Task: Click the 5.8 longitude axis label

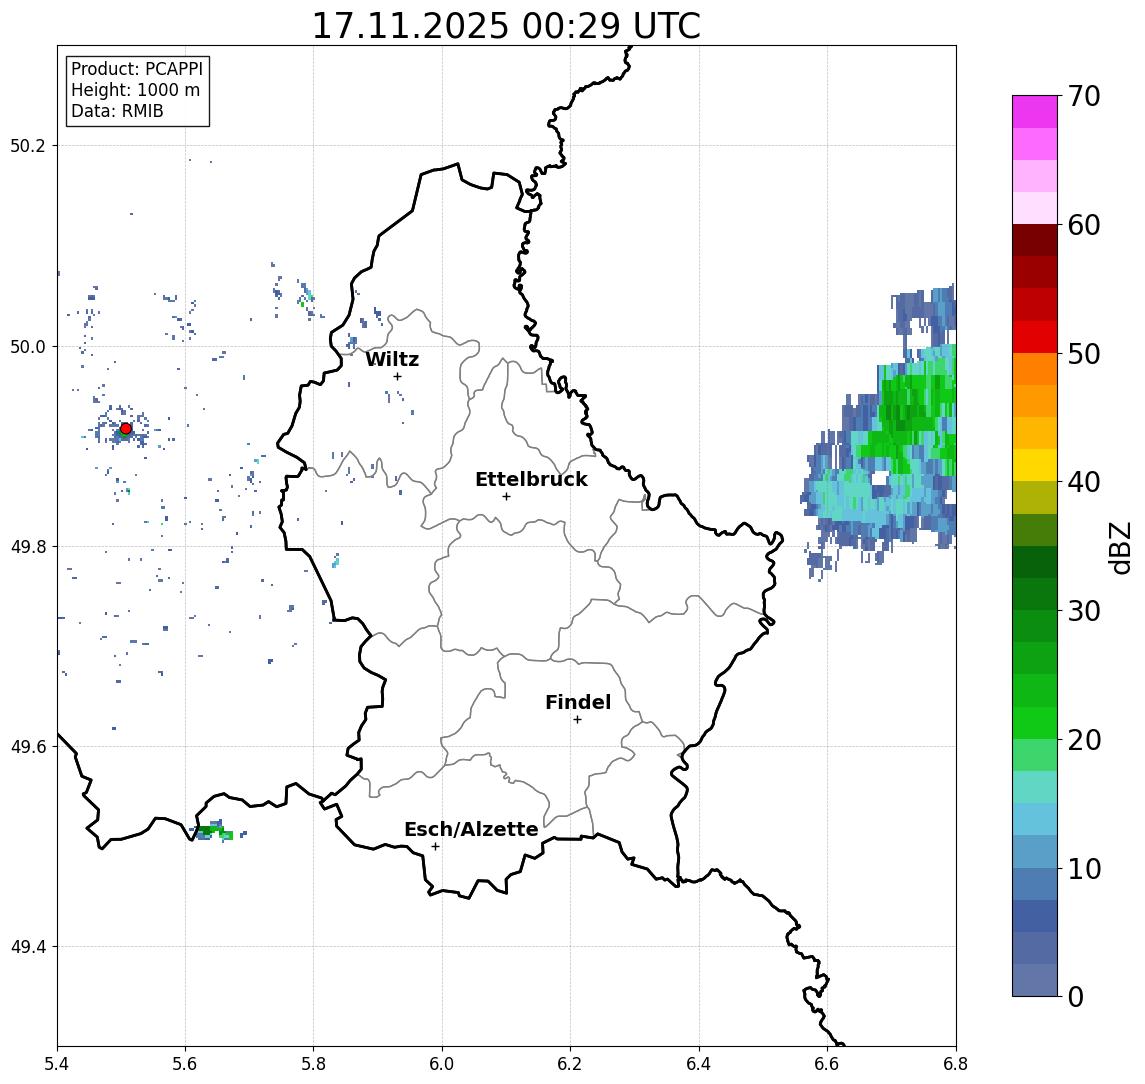Action: click(x=314, y=1064)
